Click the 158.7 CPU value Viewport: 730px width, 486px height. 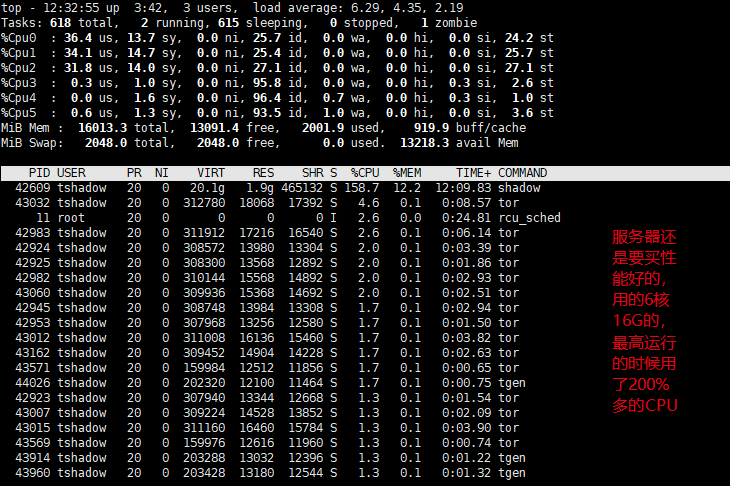tap(362, 188)
